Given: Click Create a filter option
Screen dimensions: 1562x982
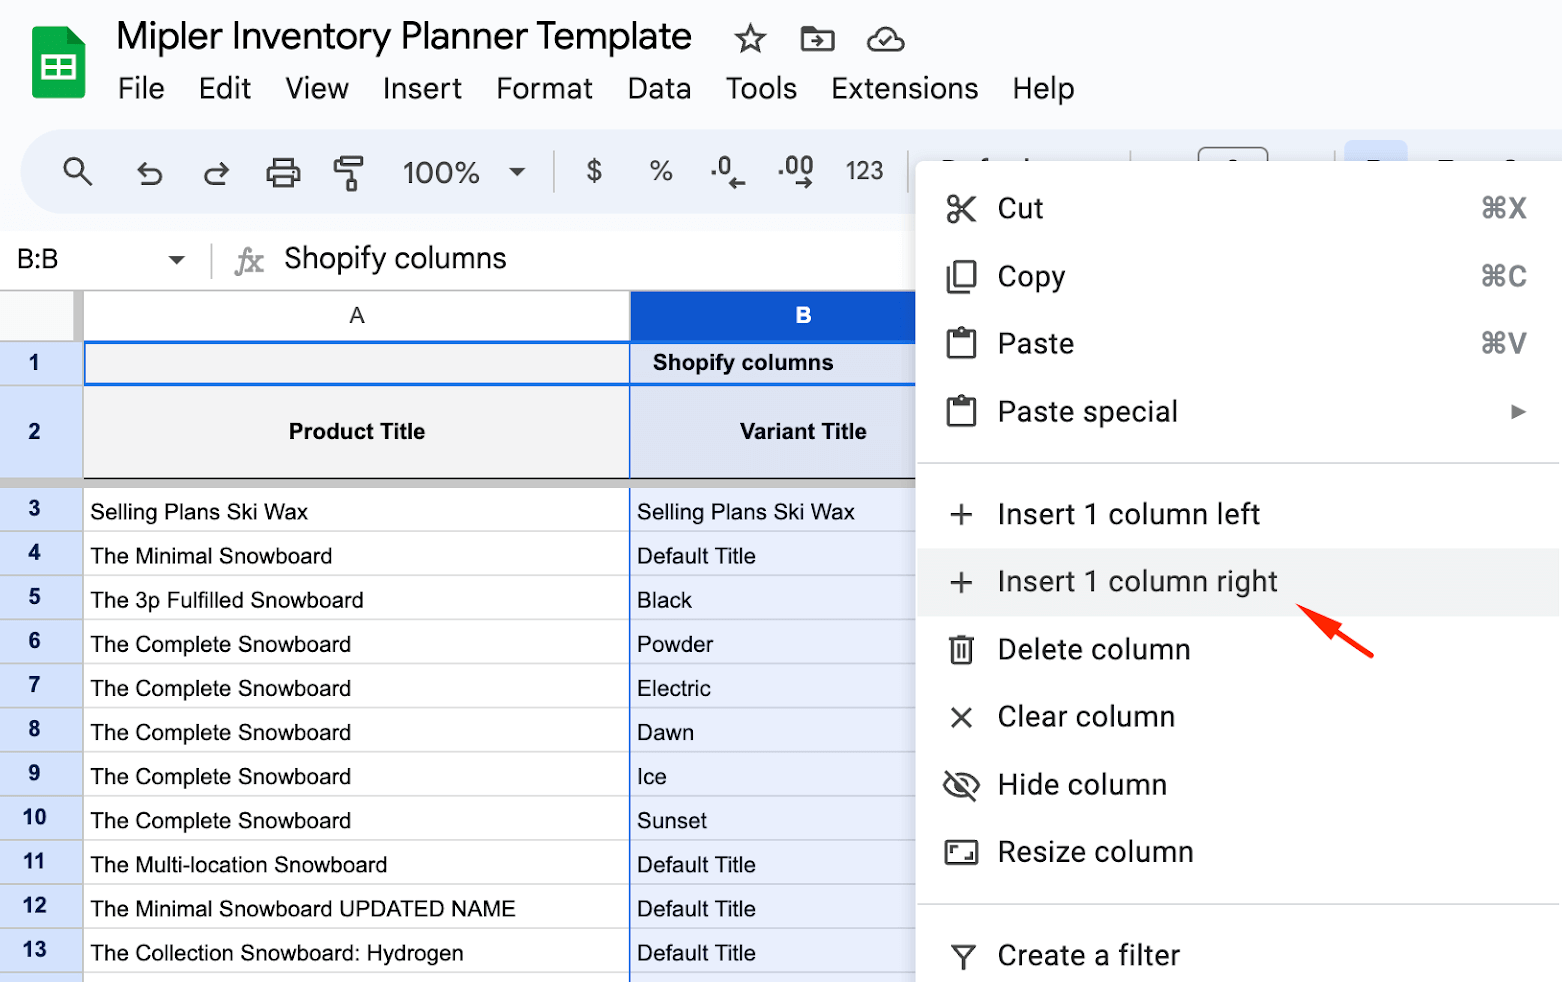Looking at the screenshot, I should pyautogui.click(x=1088, y=955).
